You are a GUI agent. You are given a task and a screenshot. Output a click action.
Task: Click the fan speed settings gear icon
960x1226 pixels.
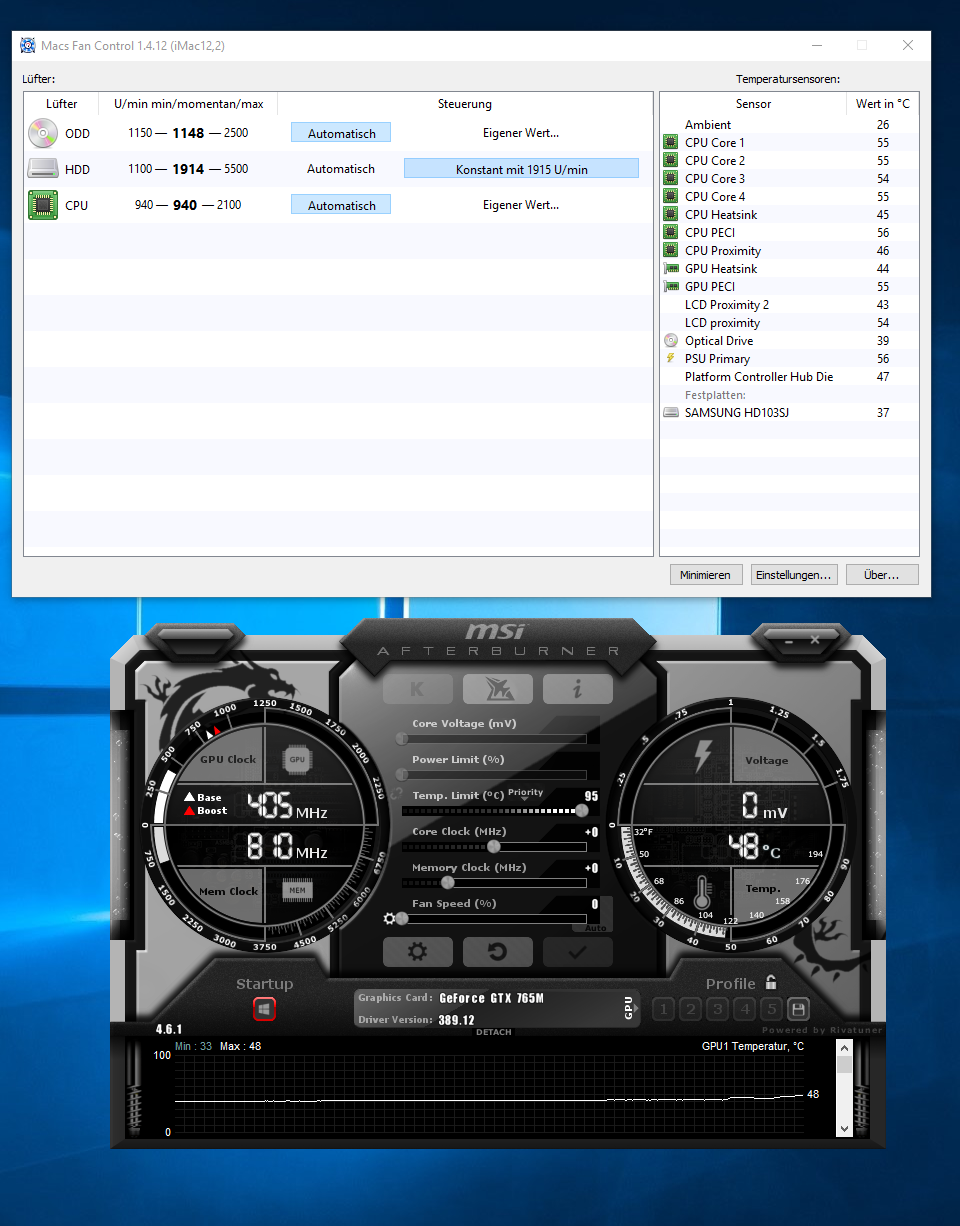390,918
